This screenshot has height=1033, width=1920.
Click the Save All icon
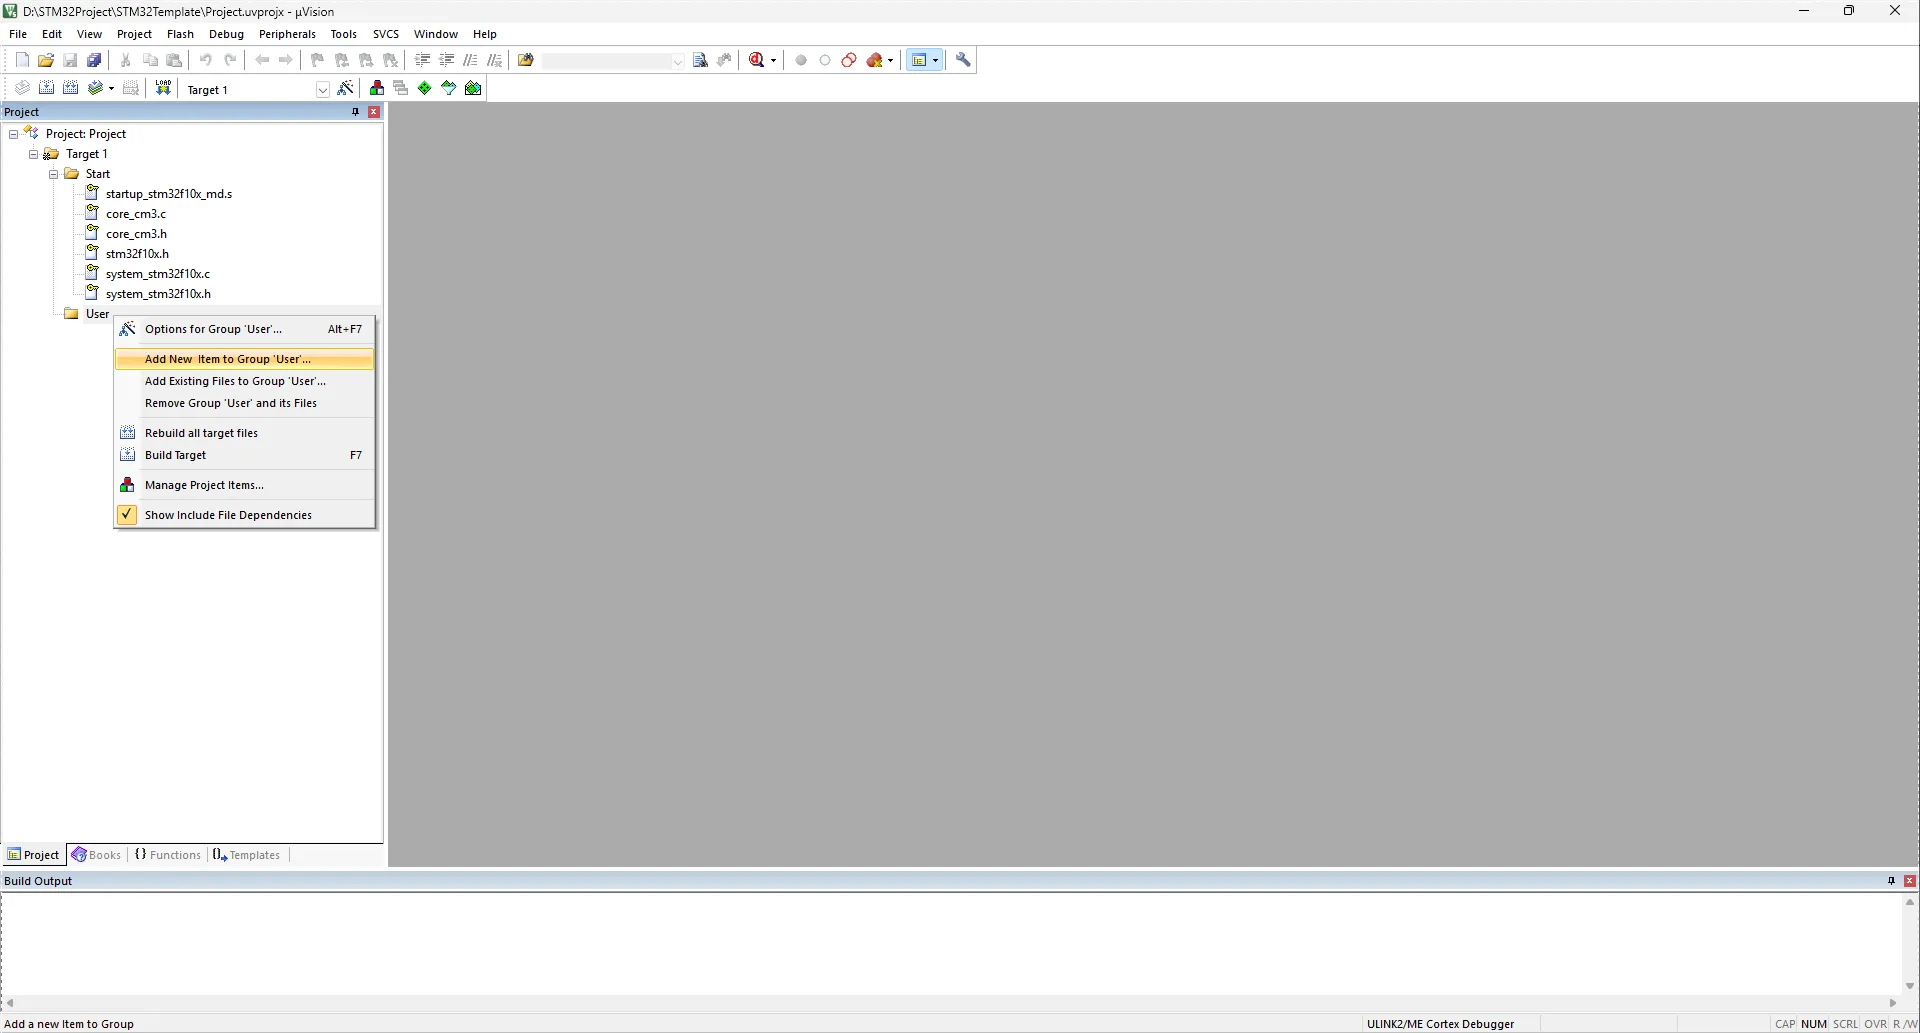pyautogui.click(x=94, y=60)
